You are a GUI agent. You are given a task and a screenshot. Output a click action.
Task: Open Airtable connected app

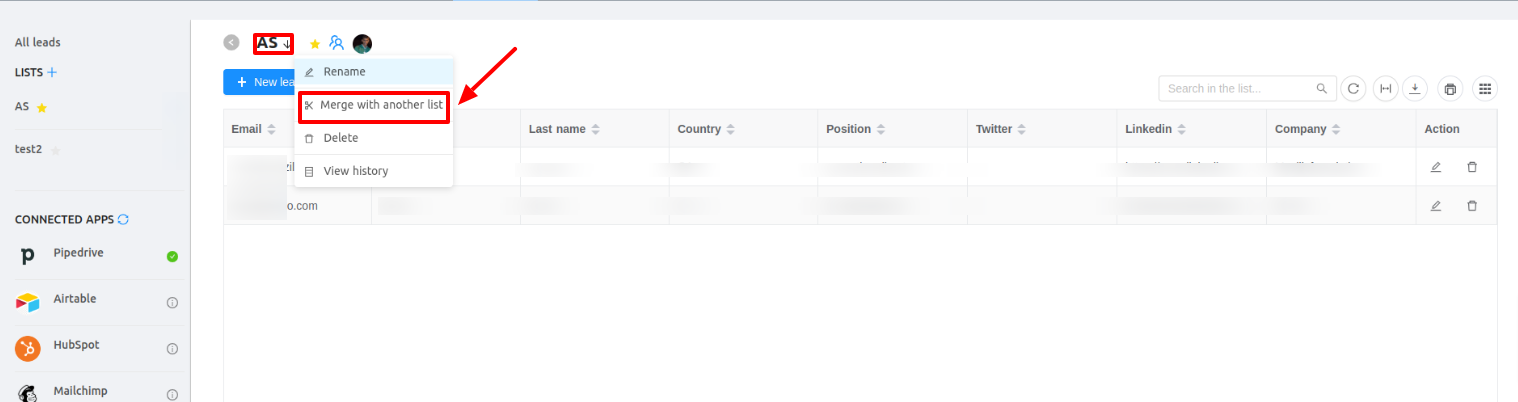coord(75,299)
